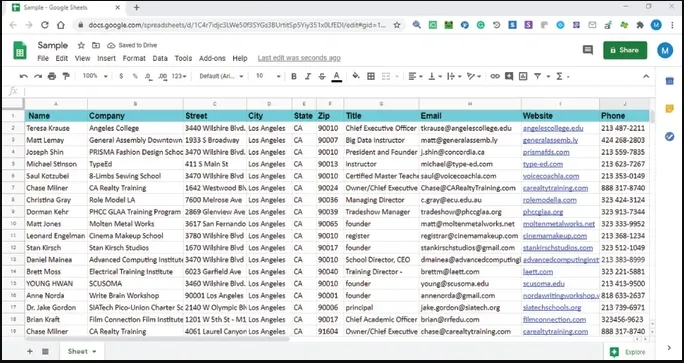Click the Name header cell
Screen dimensions: 684x363
pos(56,116)
